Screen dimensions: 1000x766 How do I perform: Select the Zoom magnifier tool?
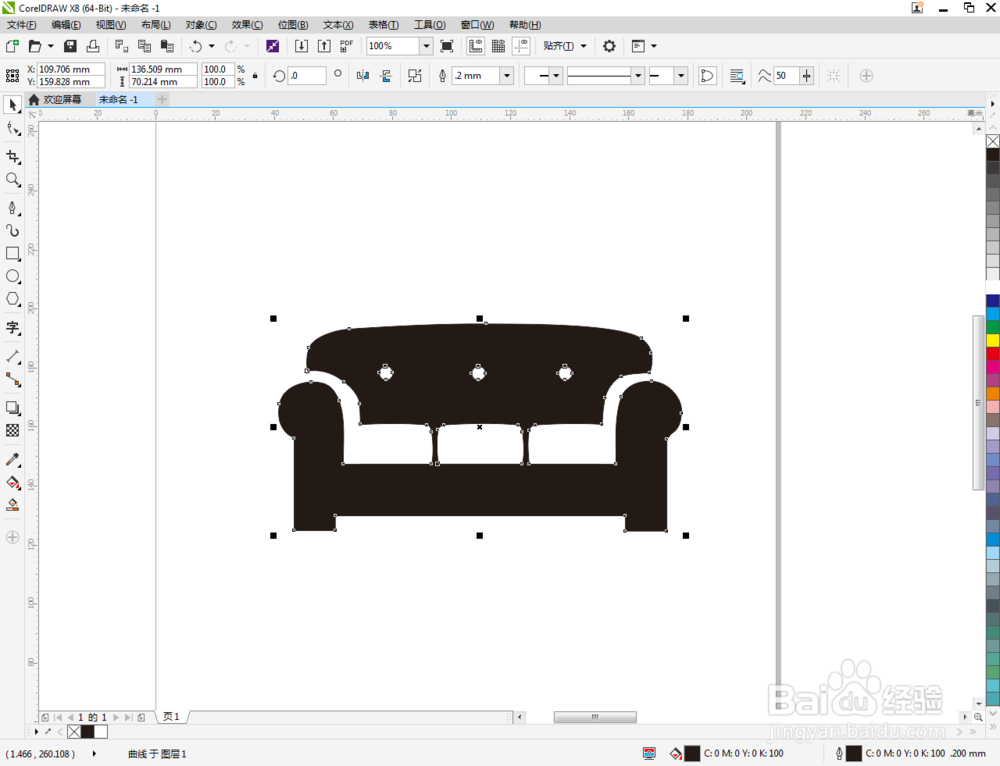coord(12,180)
